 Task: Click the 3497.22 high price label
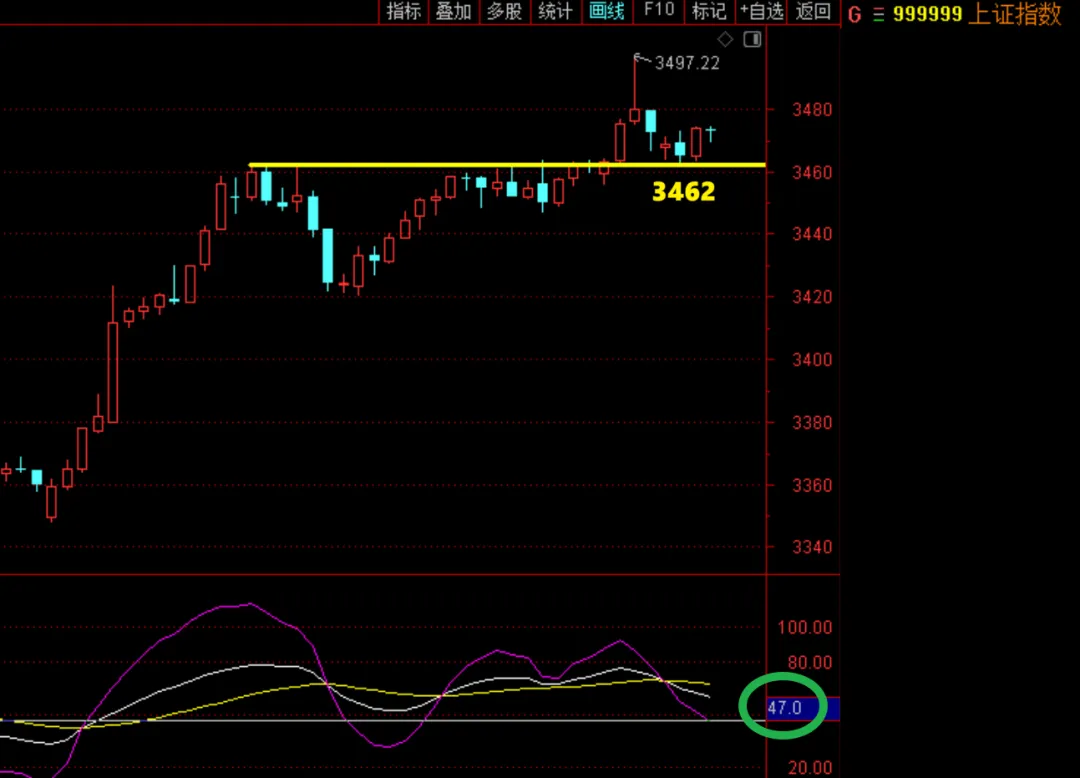(x=687, y=63)
